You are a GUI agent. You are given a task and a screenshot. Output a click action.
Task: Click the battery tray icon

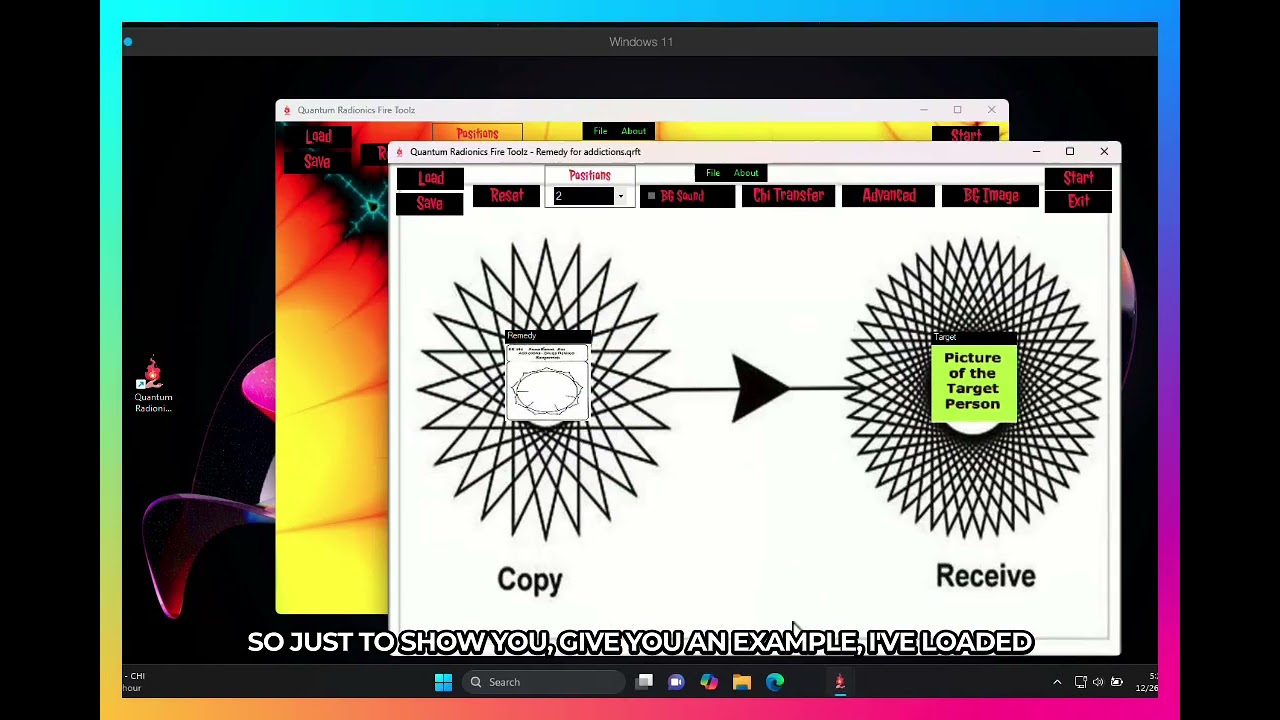(x=1117, y=682)
